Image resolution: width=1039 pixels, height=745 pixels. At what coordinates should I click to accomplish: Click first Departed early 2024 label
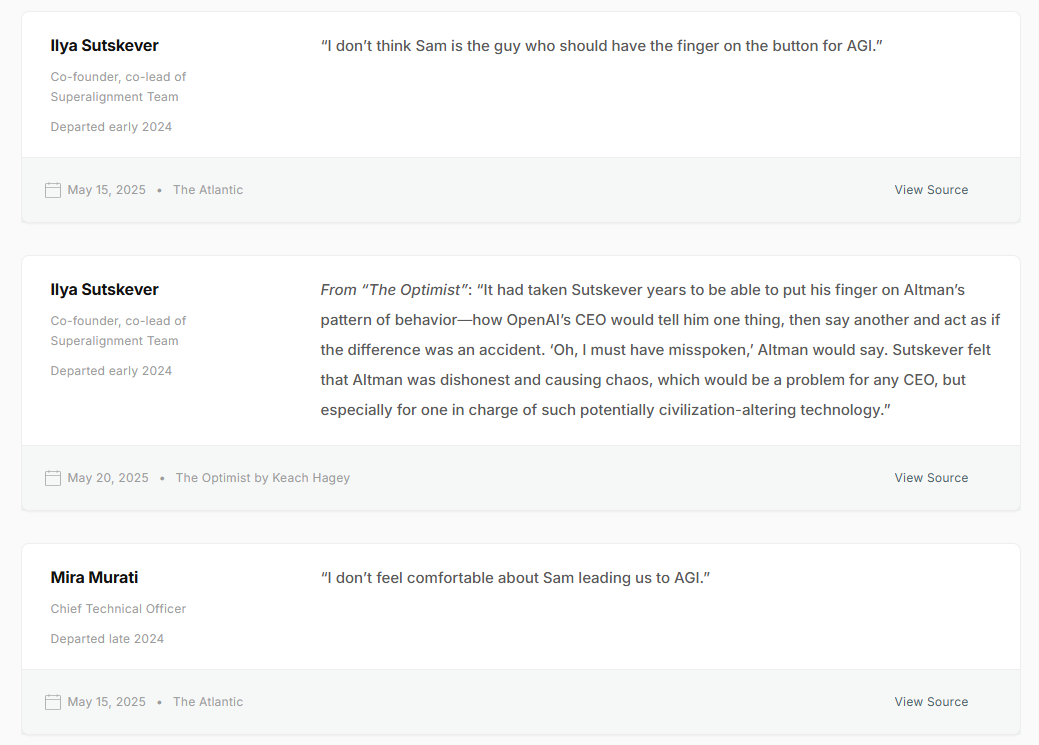[x=111, y=127]
